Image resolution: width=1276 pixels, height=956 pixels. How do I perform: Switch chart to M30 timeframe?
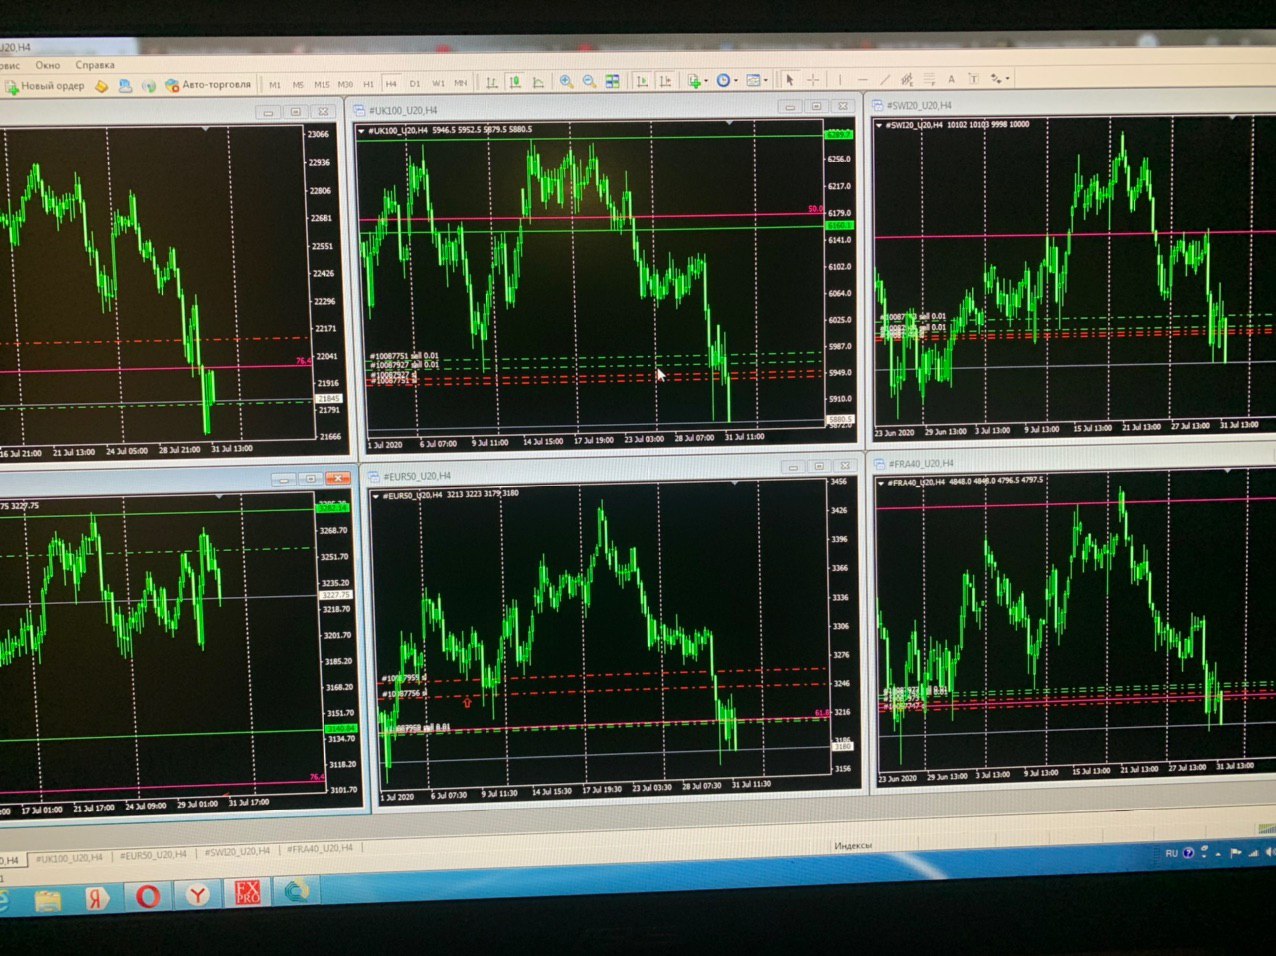(345, 84)
